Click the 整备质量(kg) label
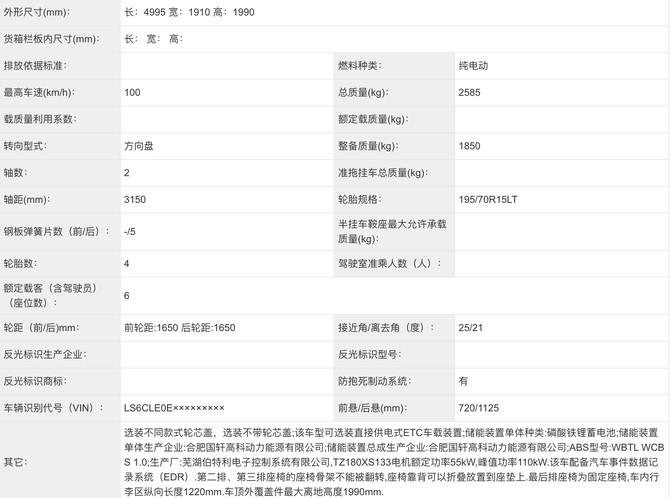The height and width of the screenshot is (498, 672). [368, 146]
